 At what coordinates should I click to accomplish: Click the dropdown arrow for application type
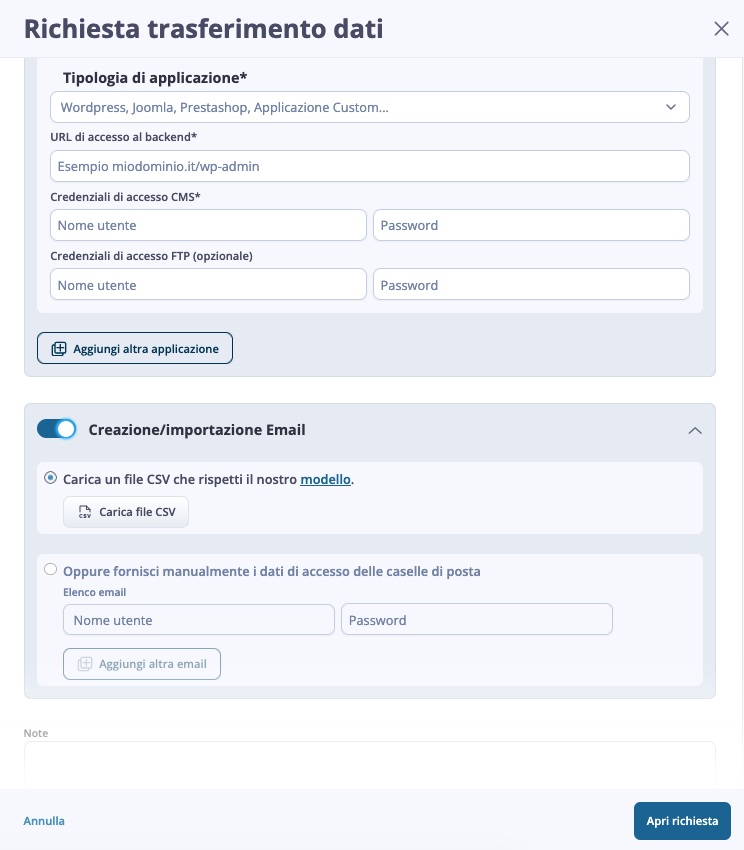(671, 107)
